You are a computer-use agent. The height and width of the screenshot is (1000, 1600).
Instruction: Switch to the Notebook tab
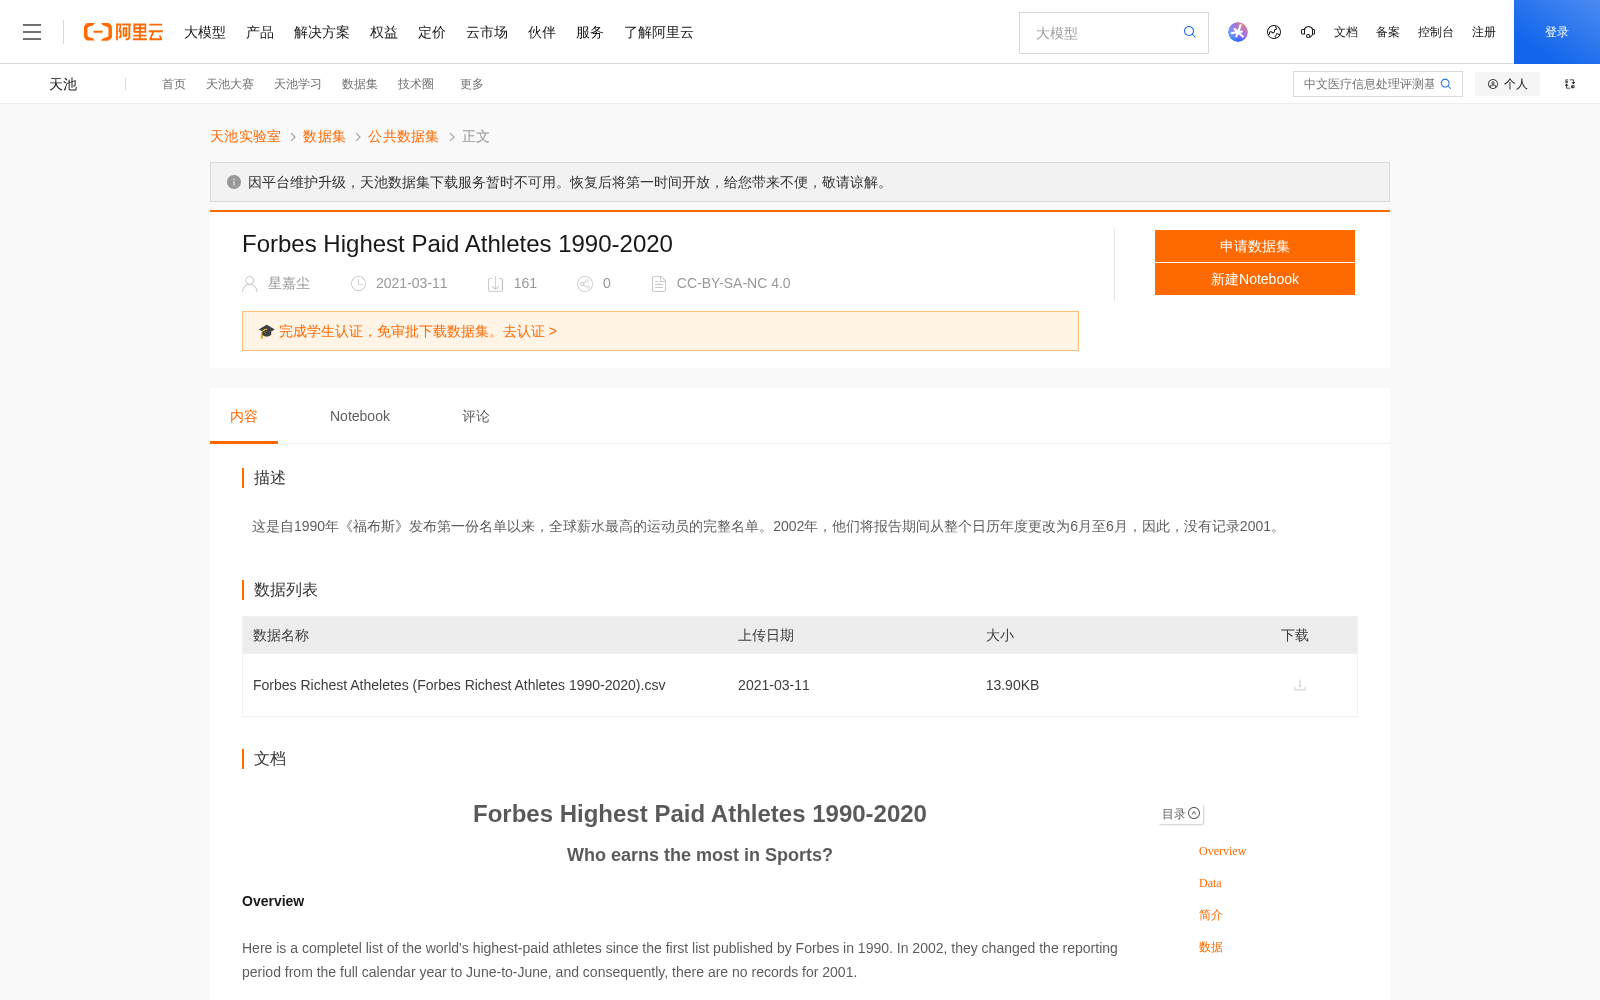360,416
